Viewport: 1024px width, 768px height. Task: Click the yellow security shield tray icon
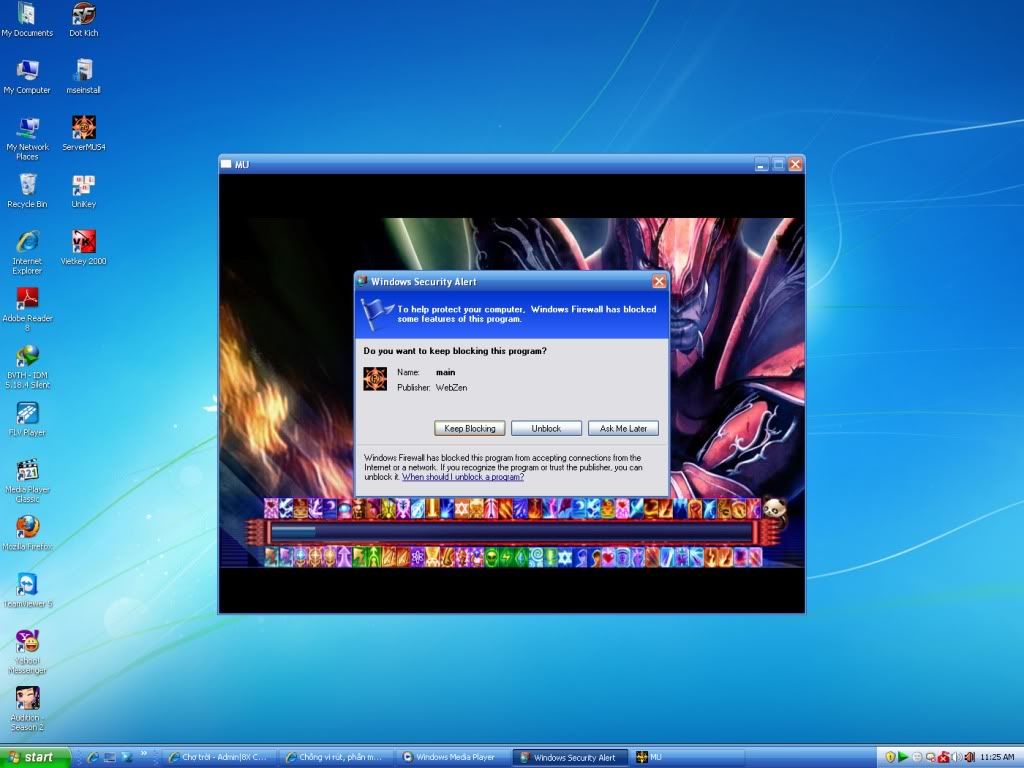[x=889, y=758]
